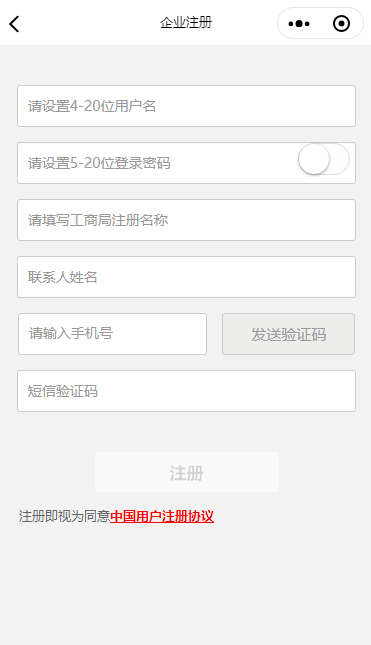Tap the 发送验证码 send code button
This screenshot has height=645, width=371.
tap(288, 334)
